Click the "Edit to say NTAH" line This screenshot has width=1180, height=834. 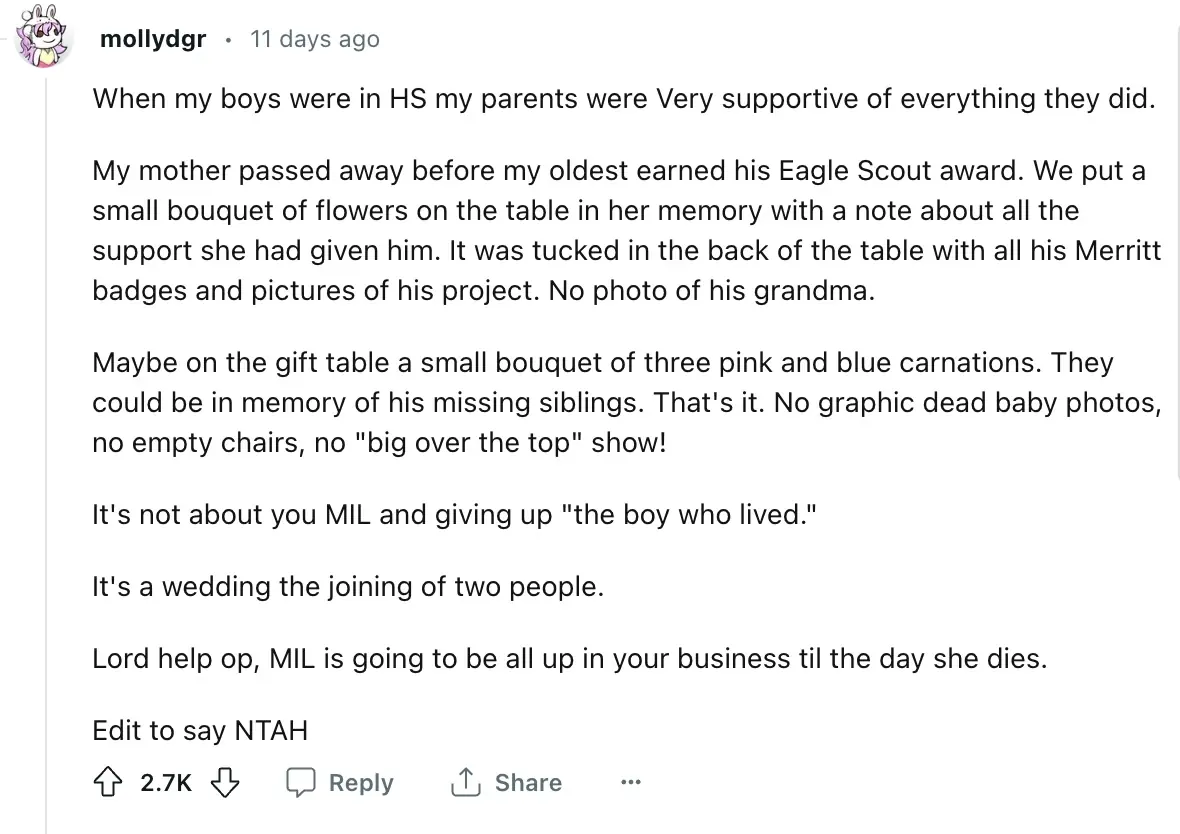(199, 730)
